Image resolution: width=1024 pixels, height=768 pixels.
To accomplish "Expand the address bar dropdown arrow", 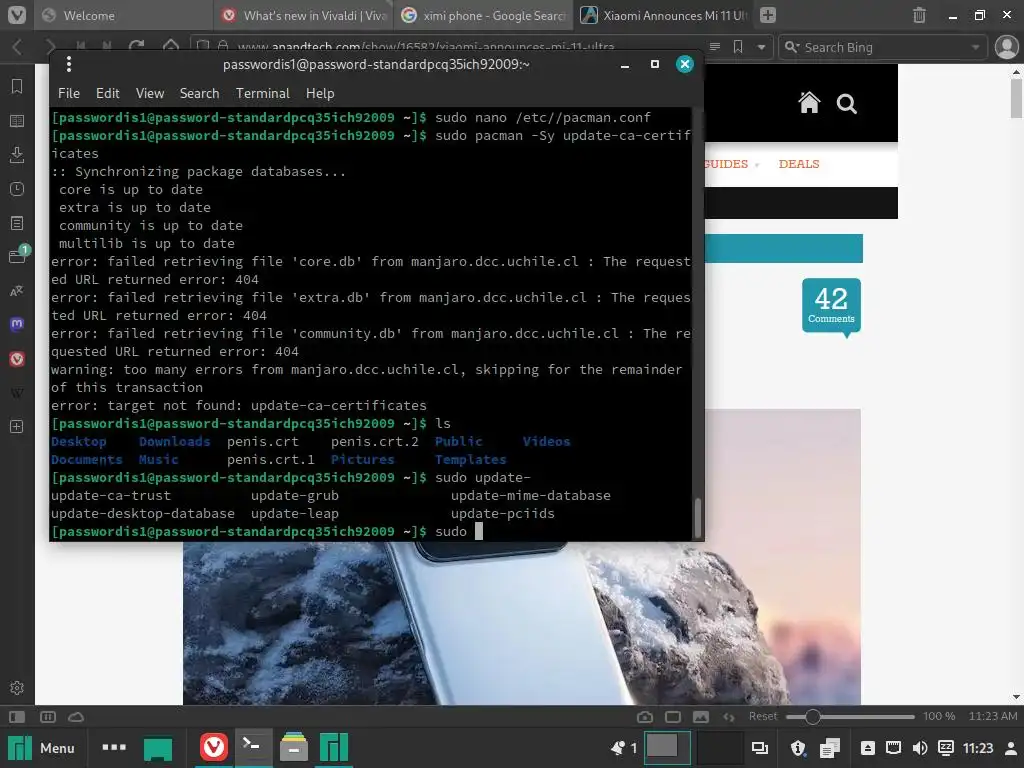I will tap(761, 47).
